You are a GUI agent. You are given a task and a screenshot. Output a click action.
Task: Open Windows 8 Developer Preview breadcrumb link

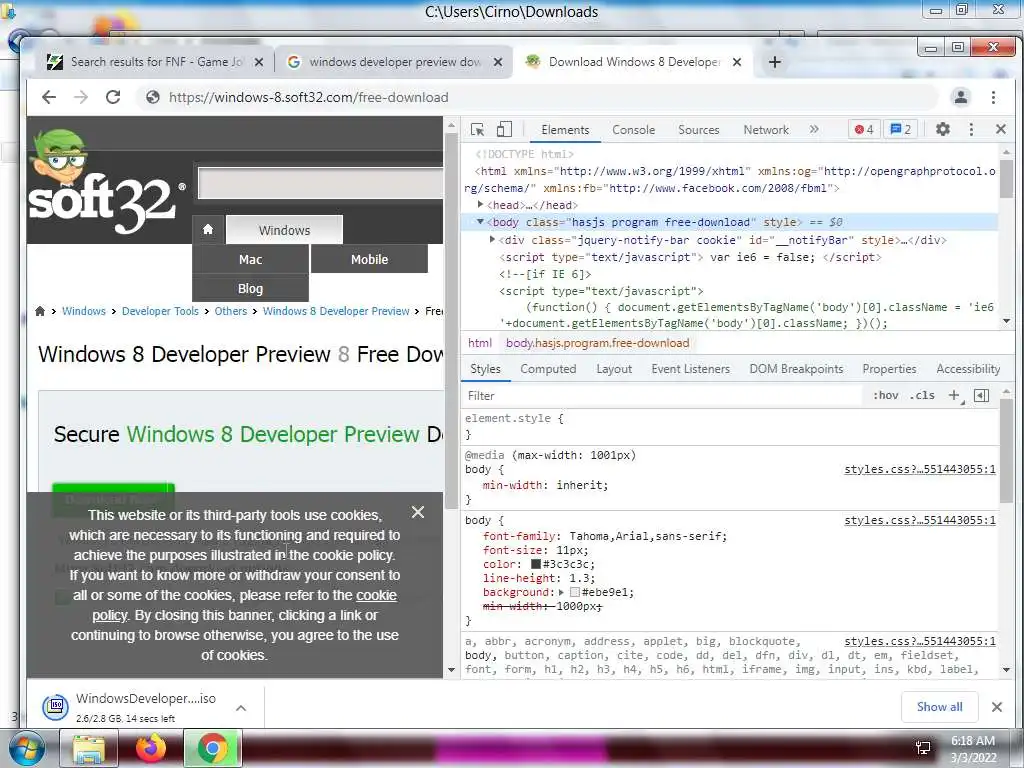pyautogui.click(x=336, y=311)
